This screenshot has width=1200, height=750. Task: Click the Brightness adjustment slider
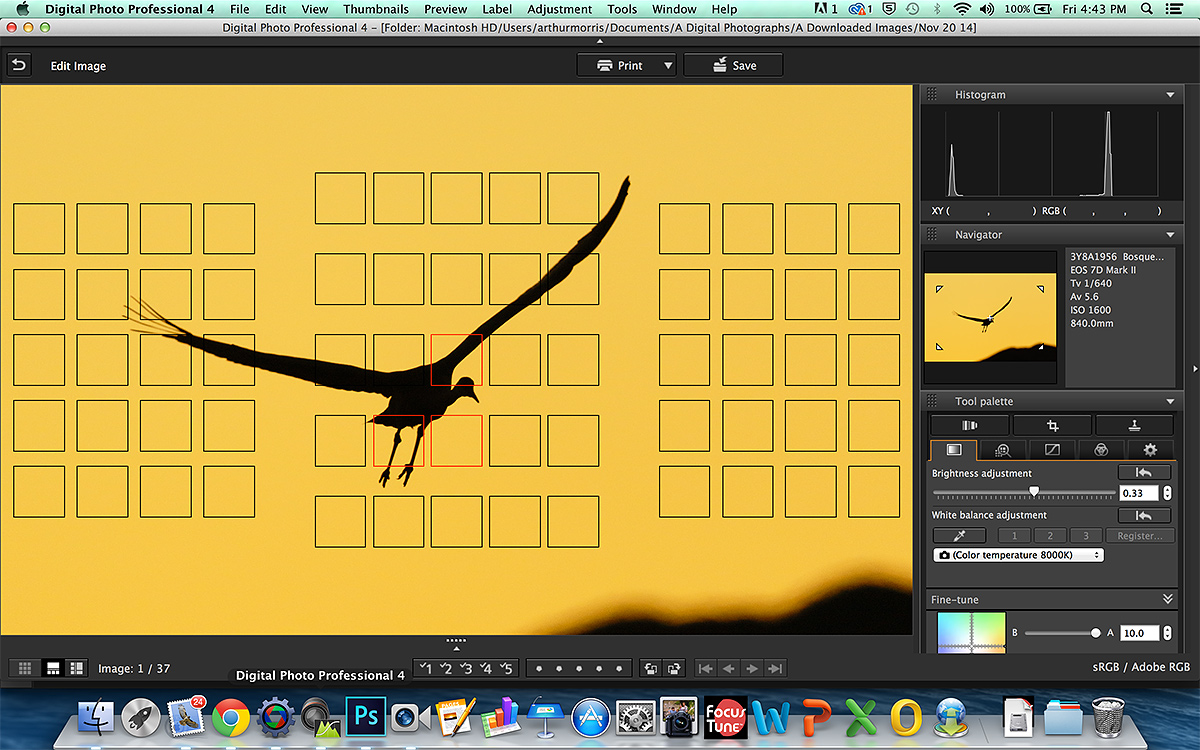[x=1024, y=493]
